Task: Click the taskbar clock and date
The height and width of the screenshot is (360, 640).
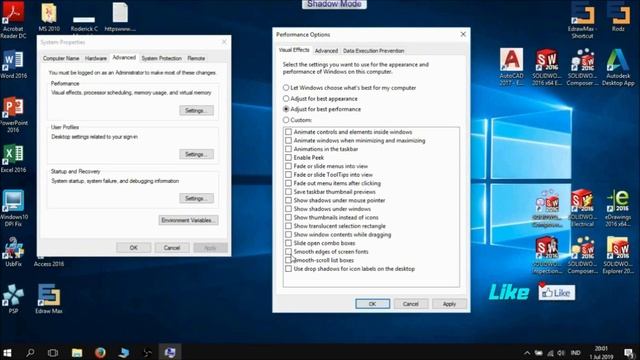Action: coord(601,353)
